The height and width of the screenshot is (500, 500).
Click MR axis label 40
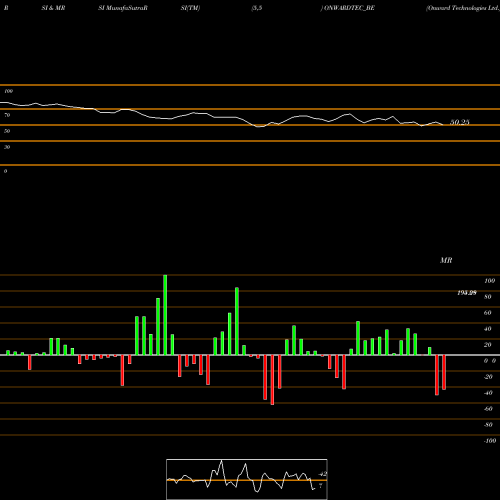[488, 329]
